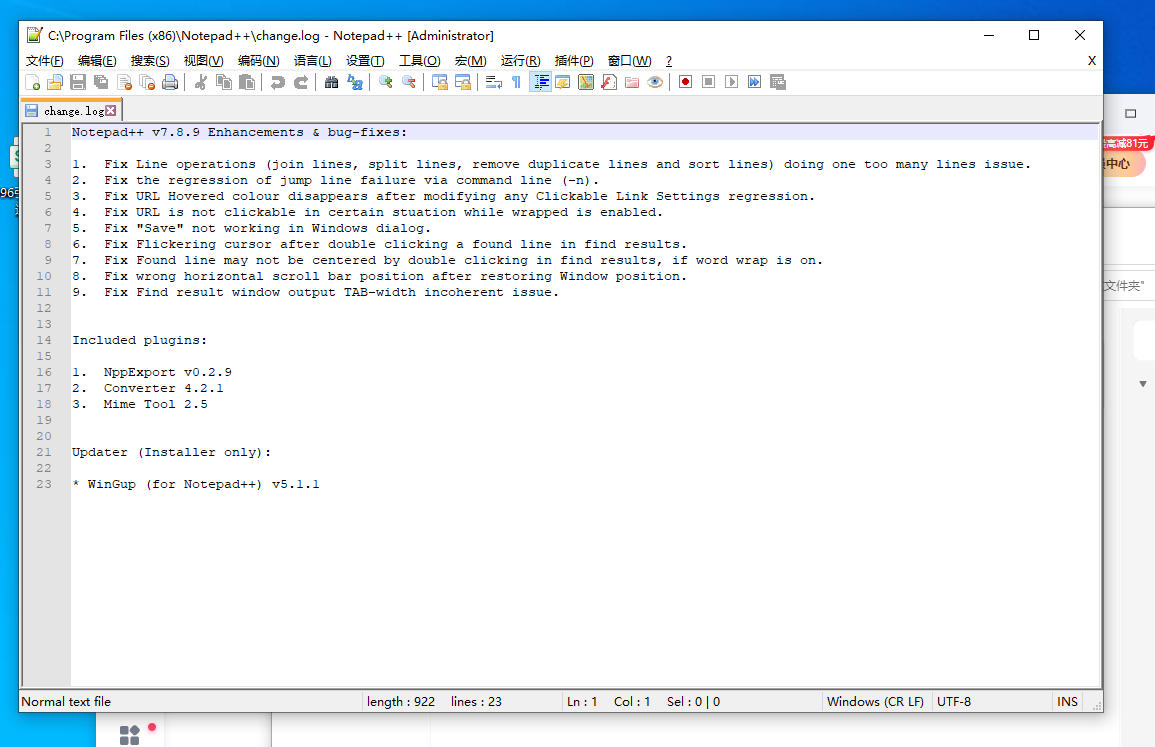Open the 设置(T) menu
1155x747 pixels.
coord(365,60)
